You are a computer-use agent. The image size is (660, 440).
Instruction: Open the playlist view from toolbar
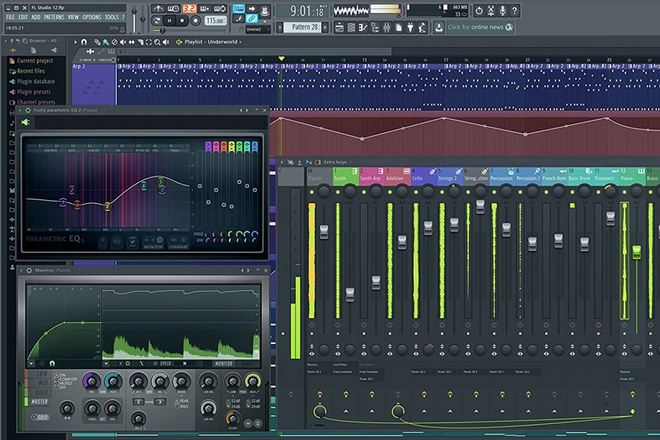click(x=339, y=28)
